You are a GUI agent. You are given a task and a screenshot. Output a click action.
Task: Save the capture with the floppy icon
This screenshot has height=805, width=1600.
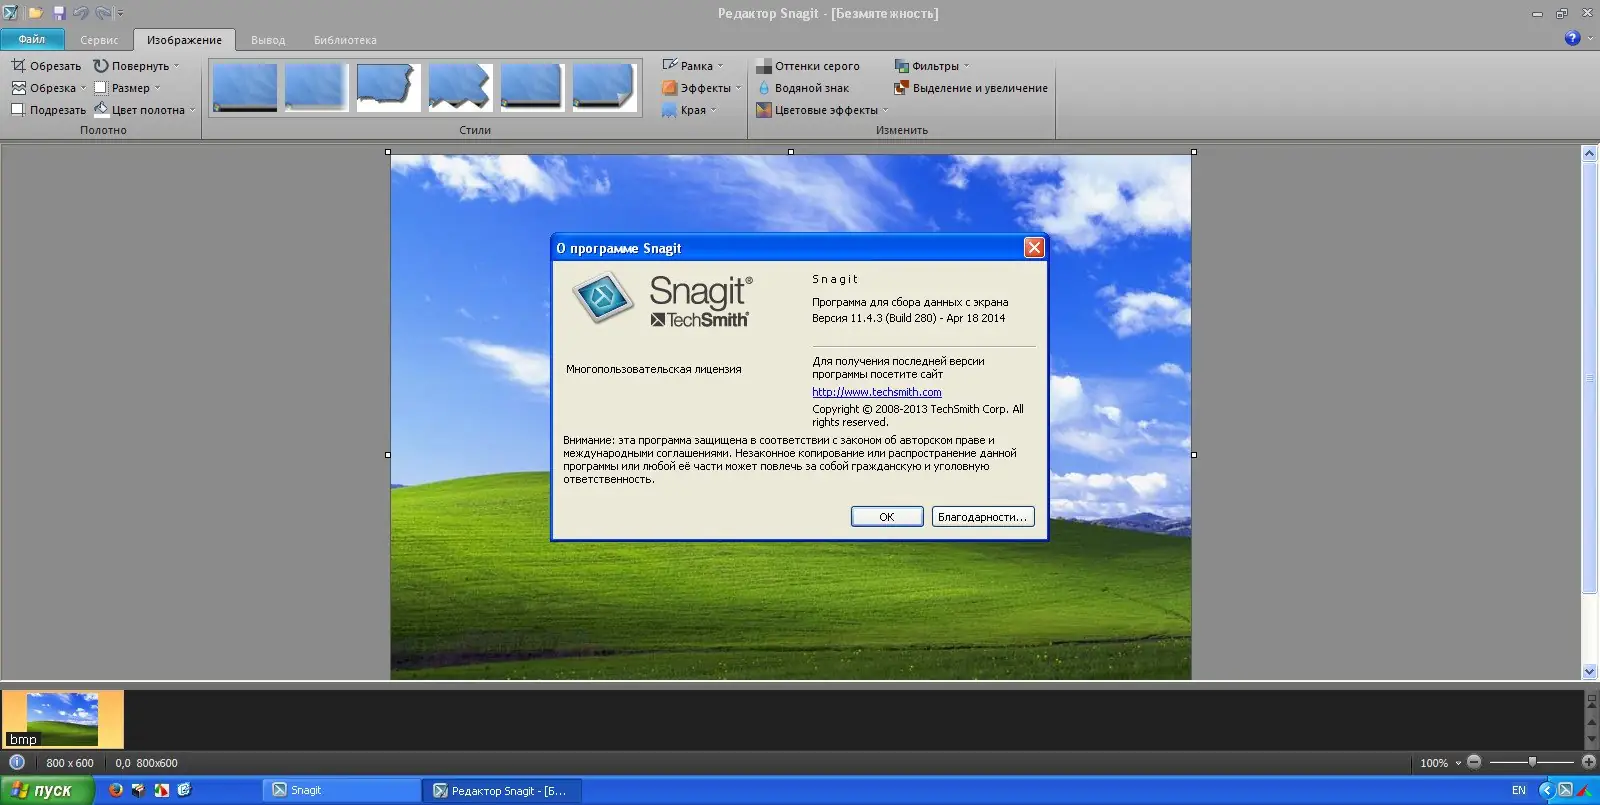coord(59,13)
